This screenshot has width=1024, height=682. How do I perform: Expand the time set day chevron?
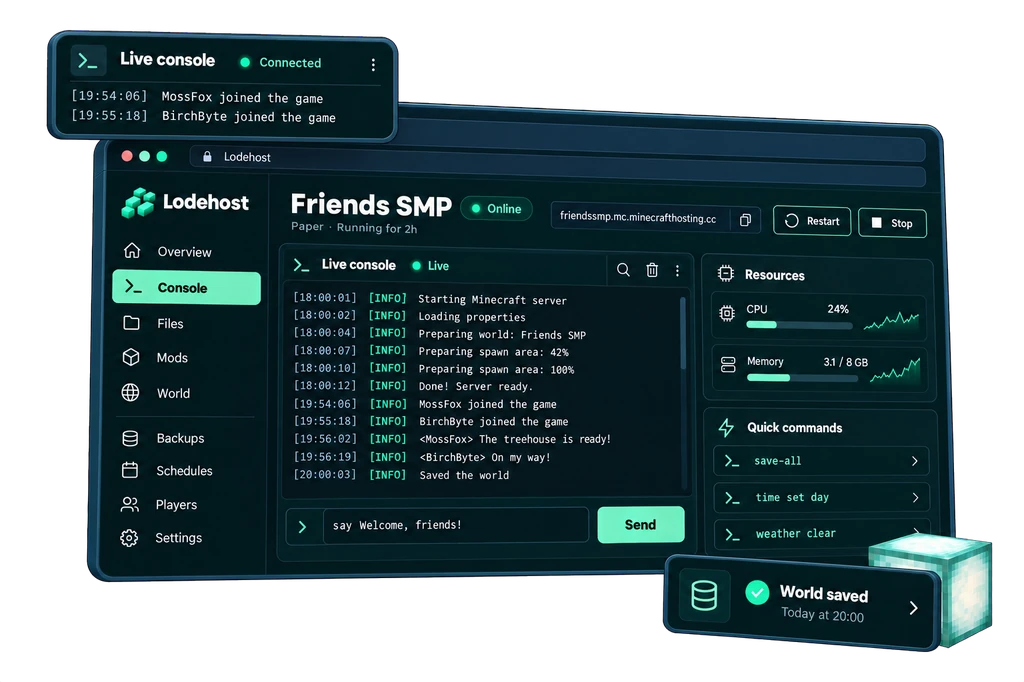pyautogui.click(x=915, y=498)
